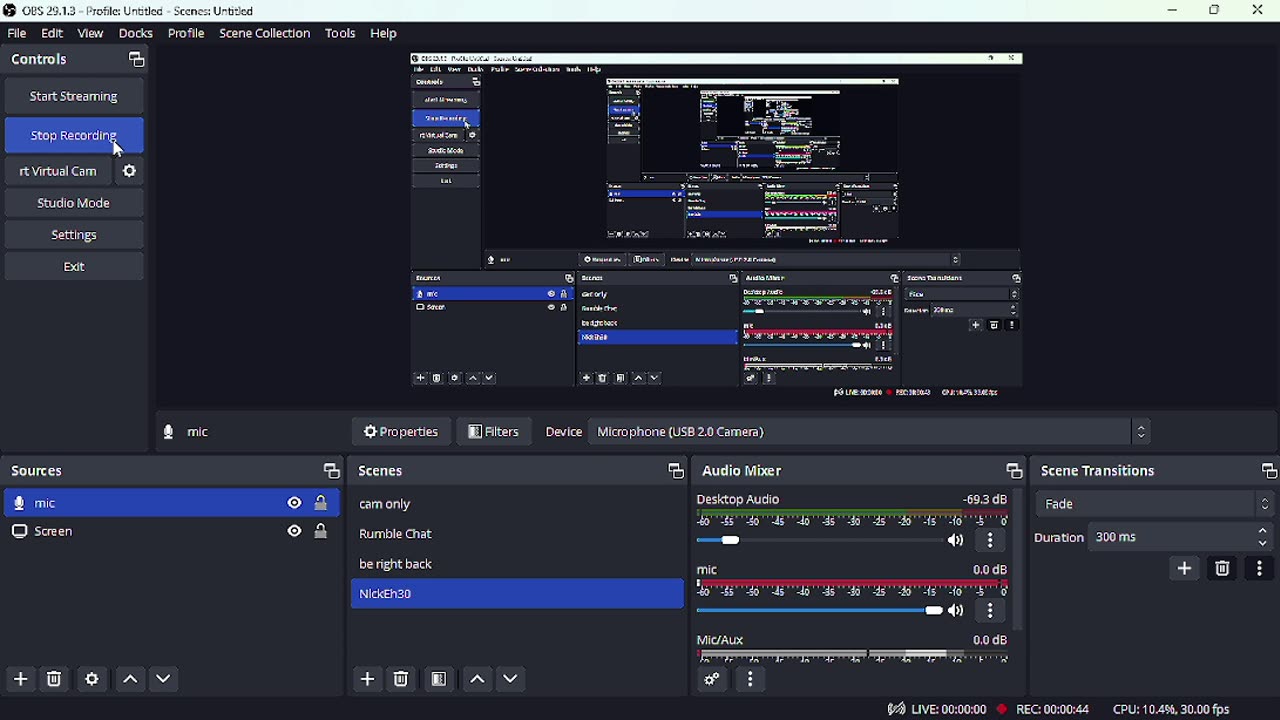
Task: Click the REC 00:00:44 status indicator
Action: click(1043, 710)
